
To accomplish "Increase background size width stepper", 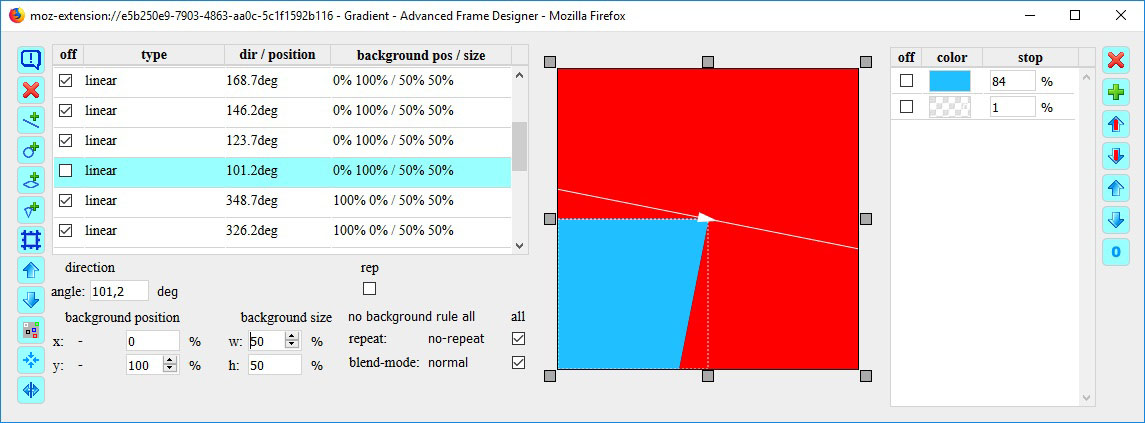I will pyautogui.click(x=292, y=336).
